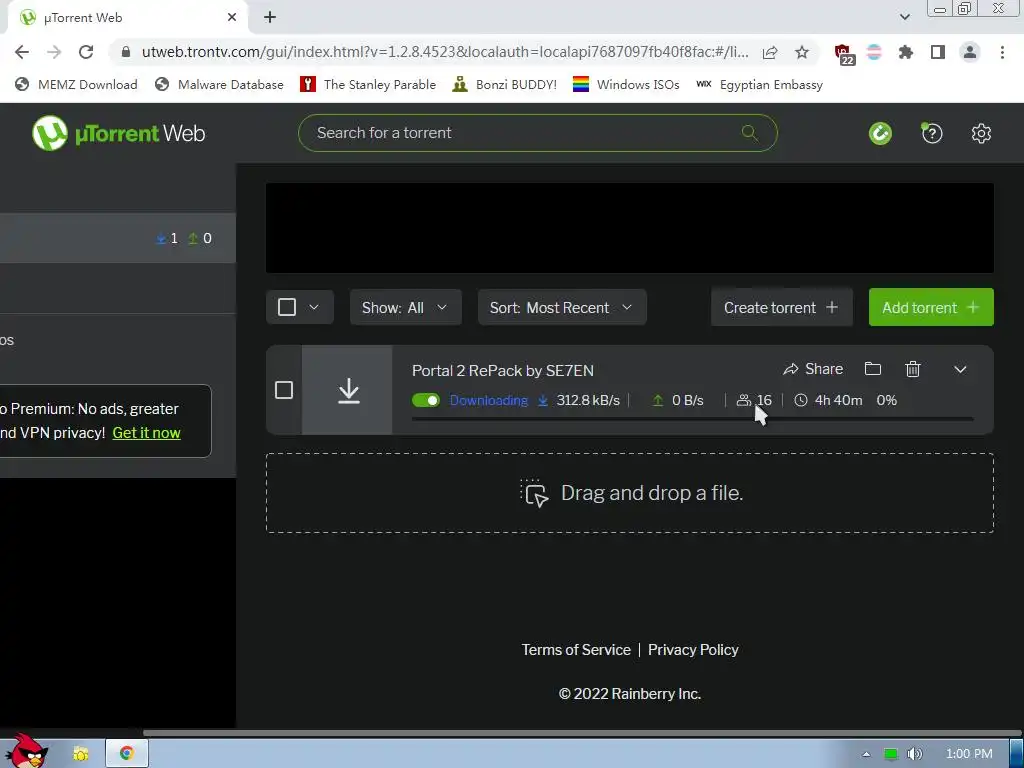Image resolution: width=1024 pixels, height=768 pixels.
Task: Click the Create torrent button
Action: [x=782, y=307]
